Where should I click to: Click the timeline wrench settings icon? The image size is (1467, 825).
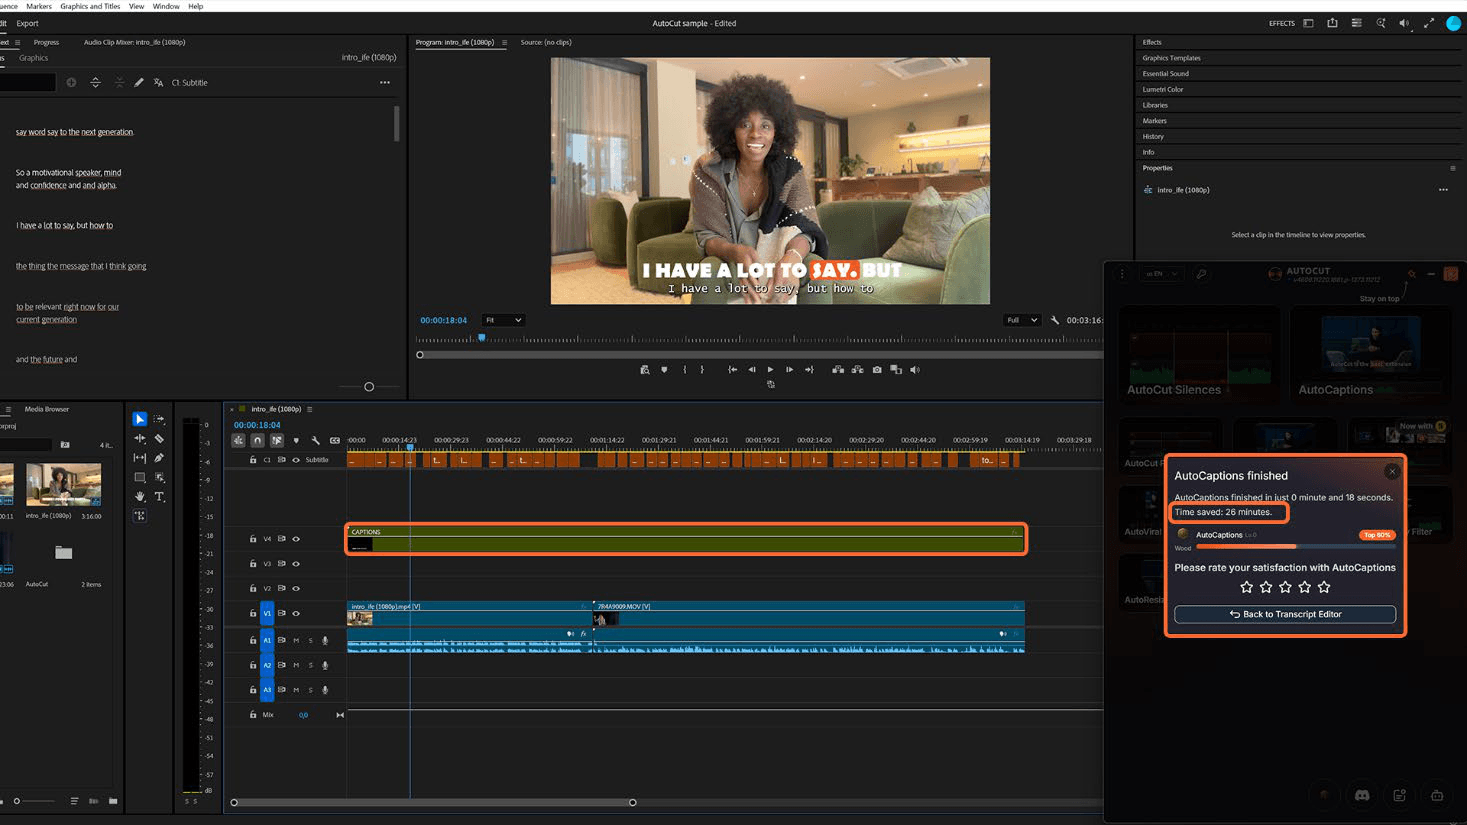tap(316, 440)
